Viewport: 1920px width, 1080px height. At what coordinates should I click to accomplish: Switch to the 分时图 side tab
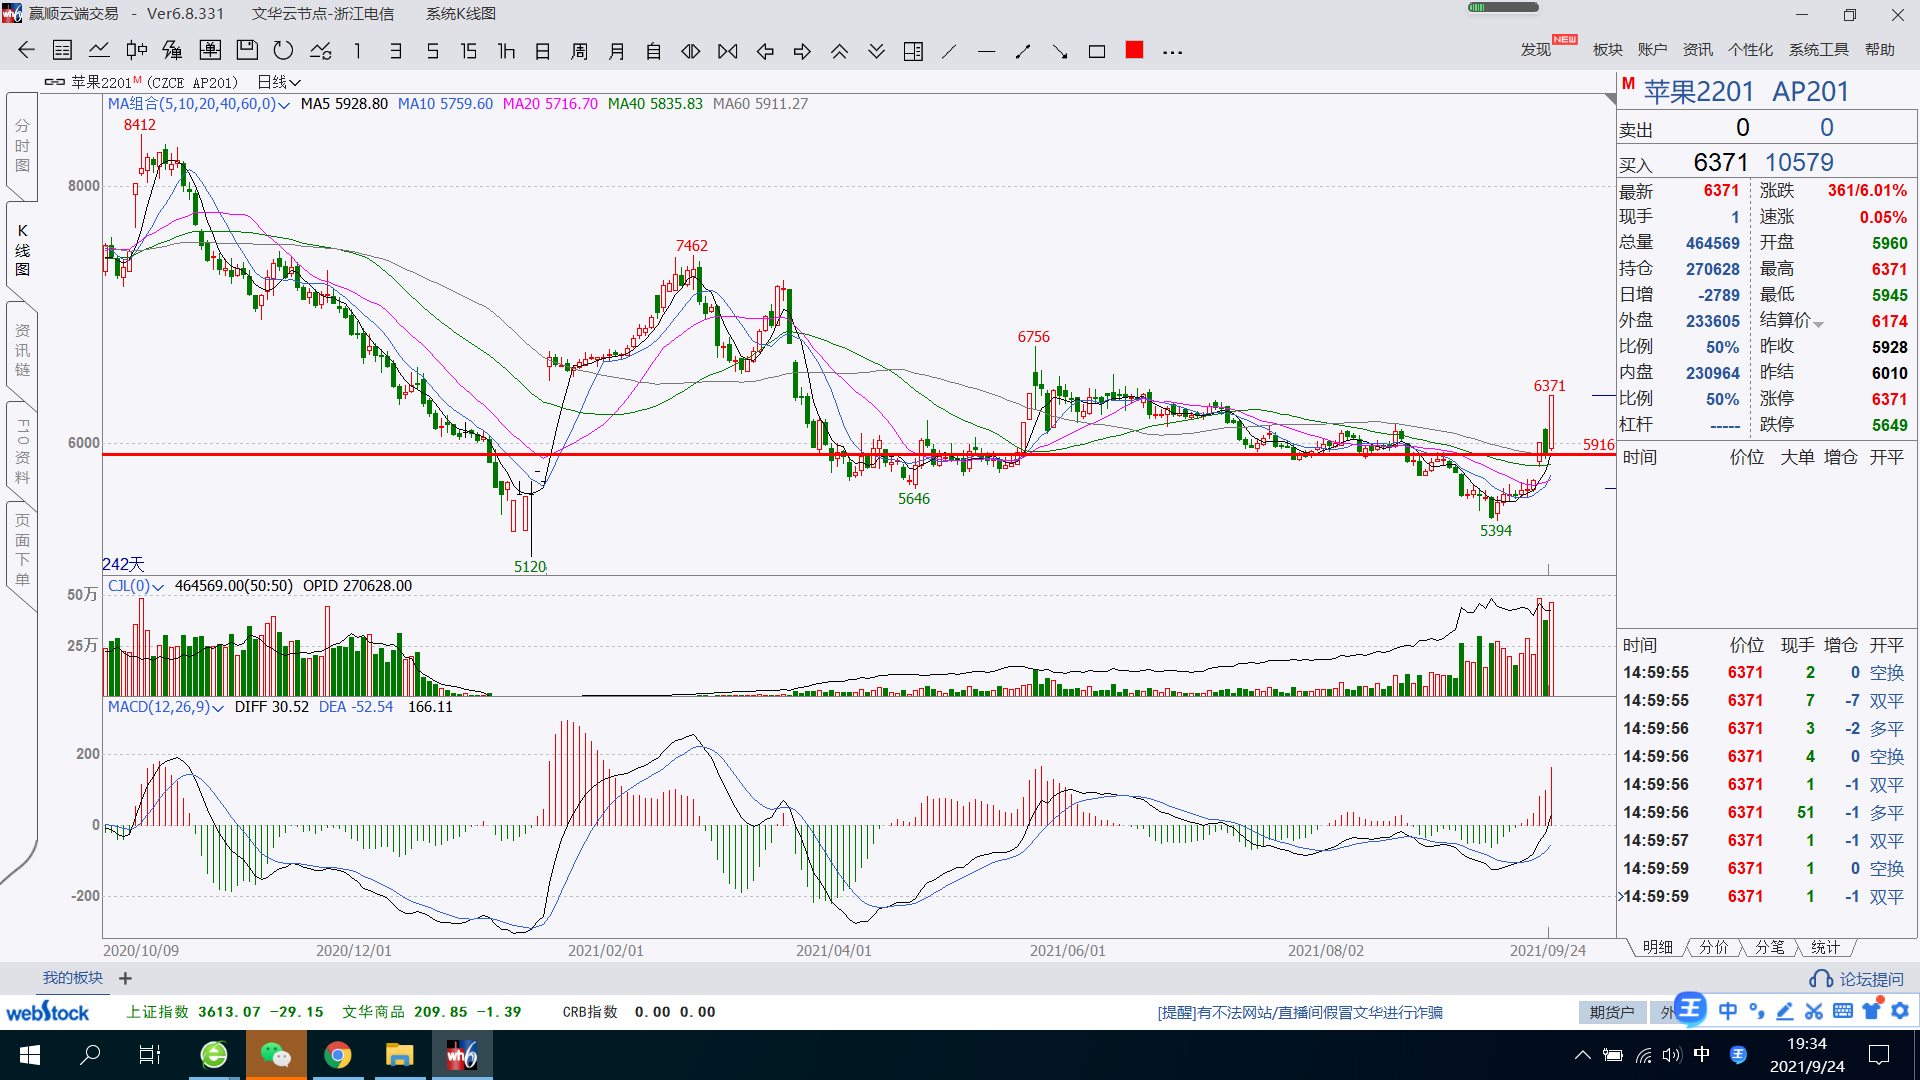(x=22, y=146)
